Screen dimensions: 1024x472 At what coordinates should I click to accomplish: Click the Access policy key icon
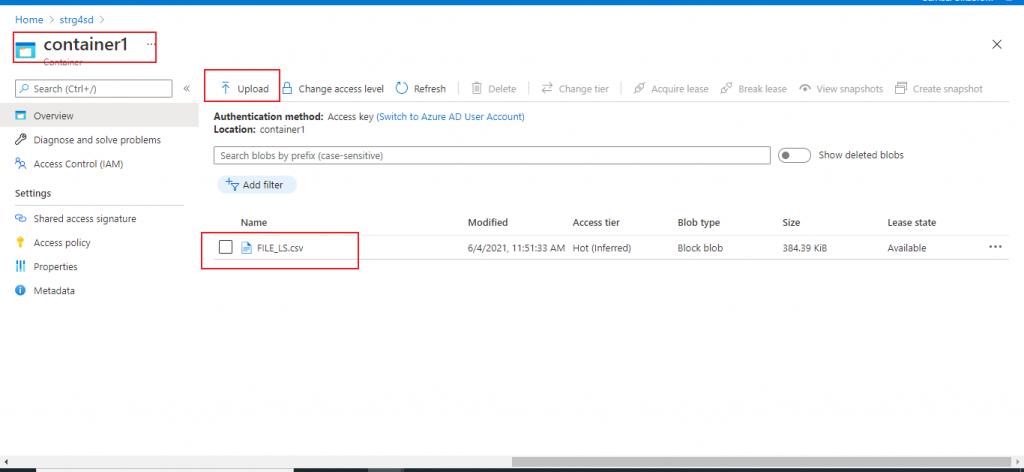click(21, 243)
